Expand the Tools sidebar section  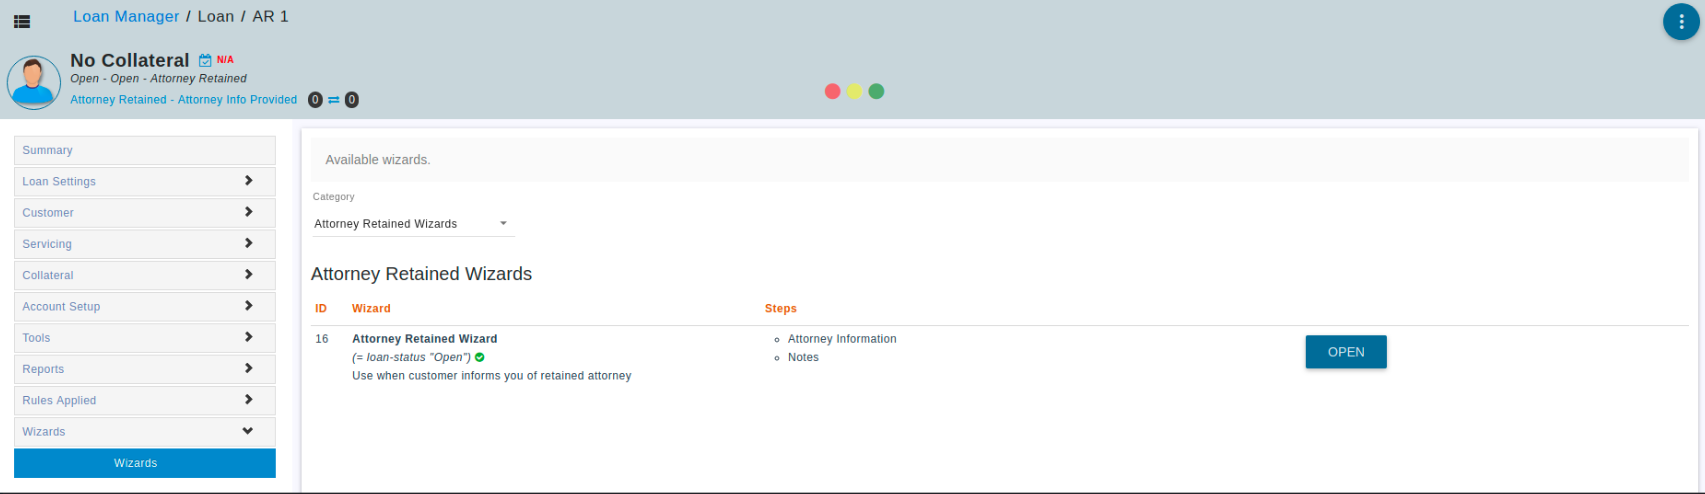click(145, 337)
